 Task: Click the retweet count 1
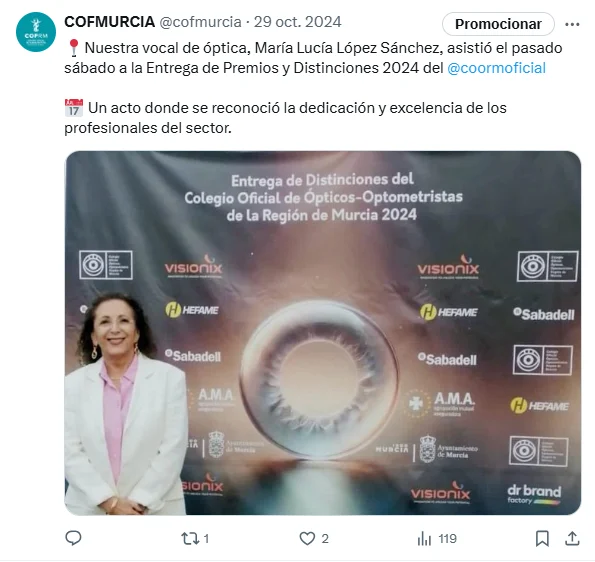click(x=206, y=538)
